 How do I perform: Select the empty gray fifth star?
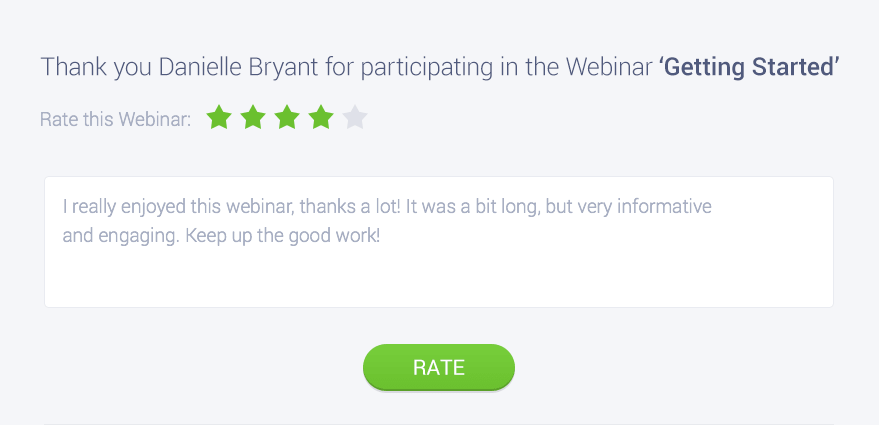(355, 118)
